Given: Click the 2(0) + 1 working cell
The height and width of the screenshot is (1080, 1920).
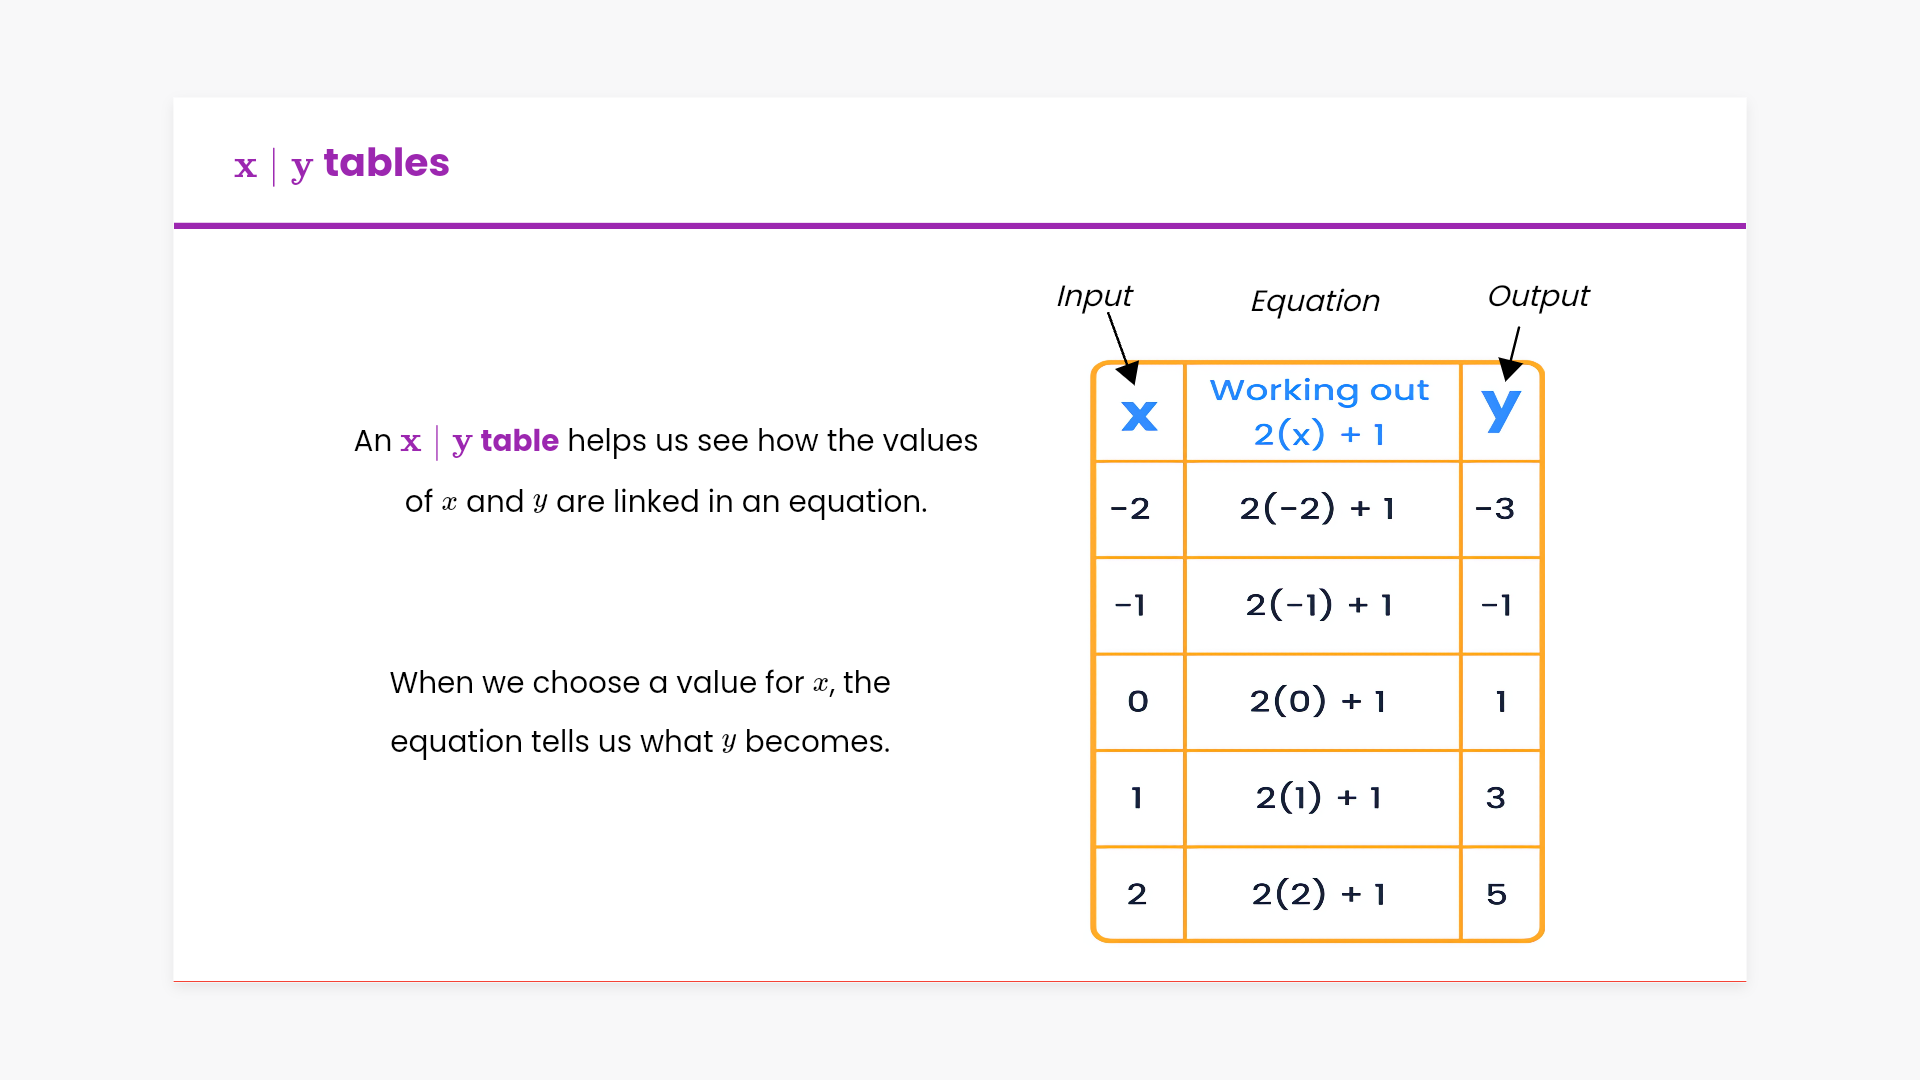Looking at the screenshot, I should 1318,701.
